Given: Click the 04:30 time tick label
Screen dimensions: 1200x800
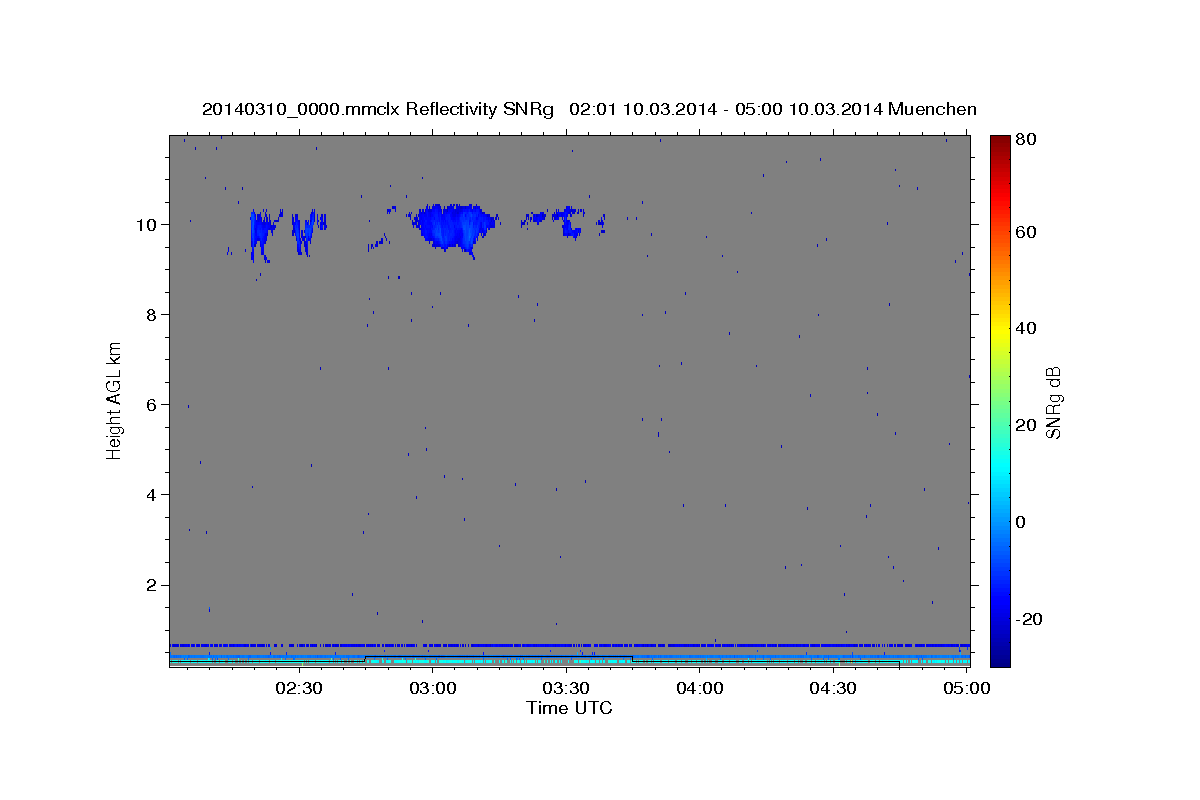Looking at the screenshot, I should pyautogui.click(x=833, y=688).
